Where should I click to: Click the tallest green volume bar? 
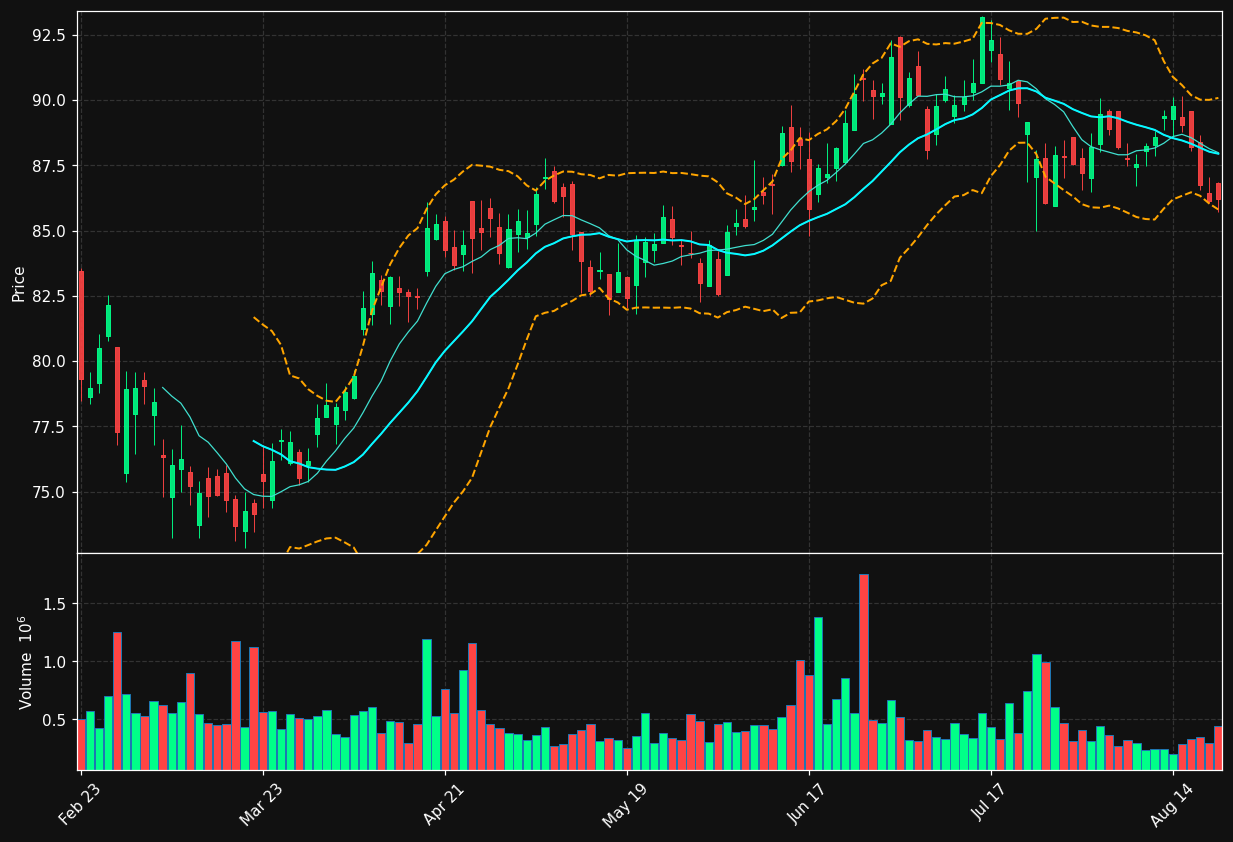(818, 694)
